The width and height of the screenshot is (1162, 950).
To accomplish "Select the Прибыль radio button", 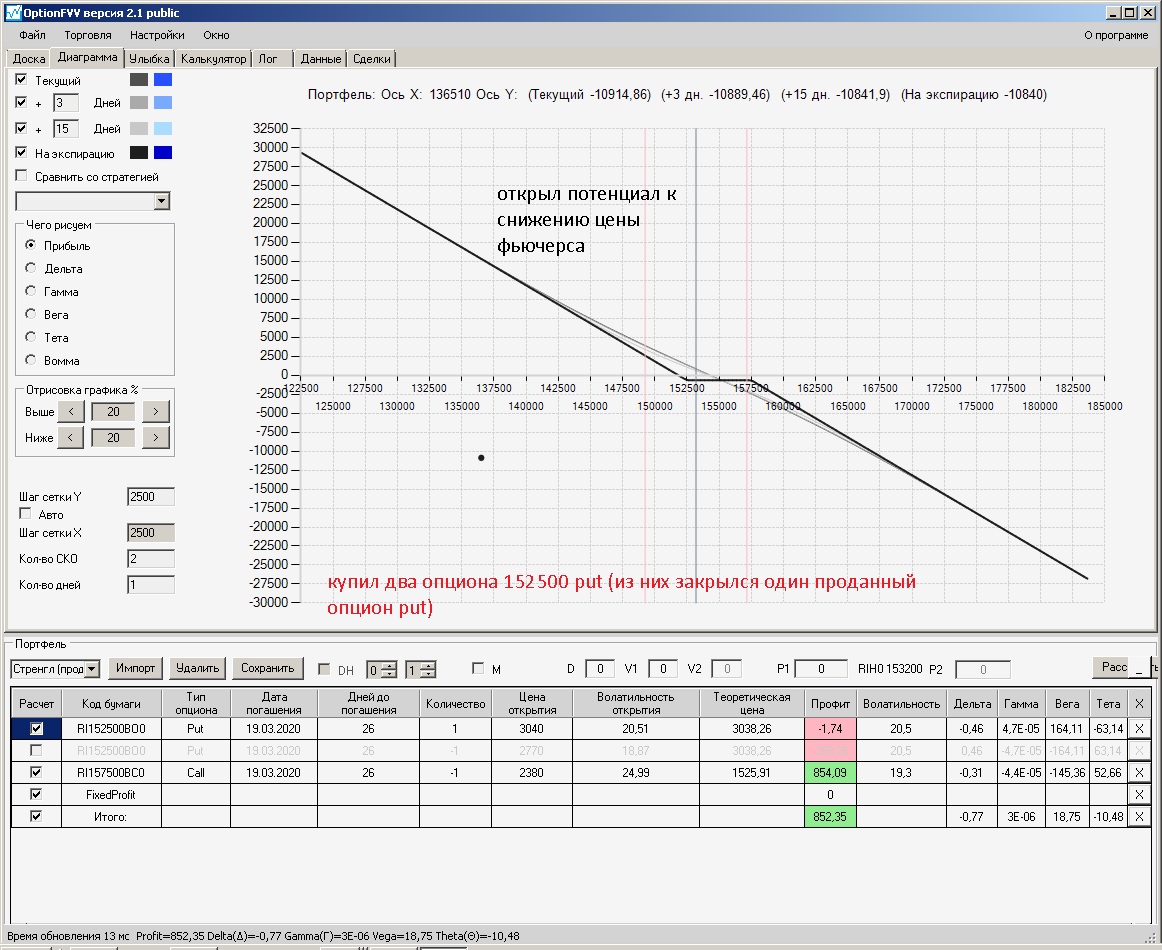I will [30, 245].
